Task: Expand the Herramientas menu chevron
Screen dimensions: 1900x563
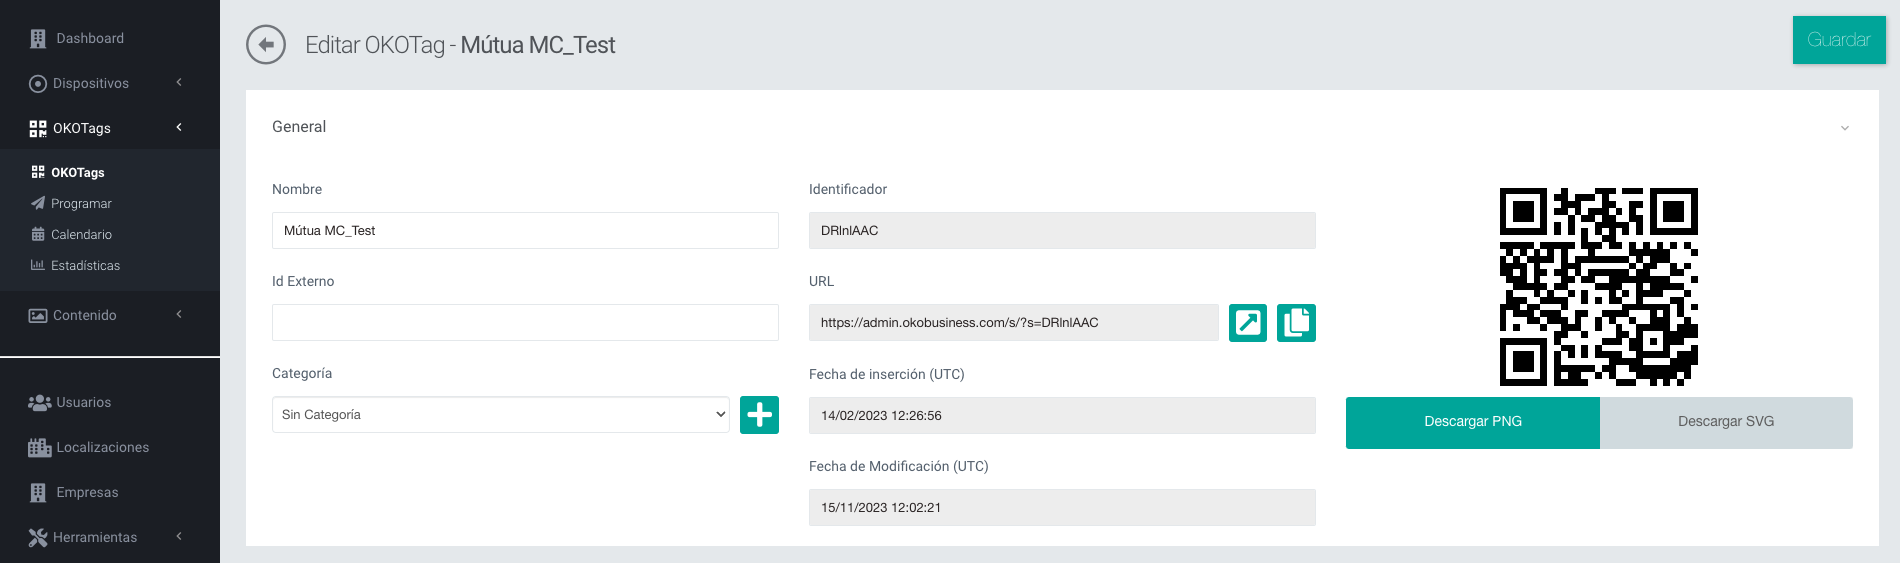Action: tap(179, 536)
